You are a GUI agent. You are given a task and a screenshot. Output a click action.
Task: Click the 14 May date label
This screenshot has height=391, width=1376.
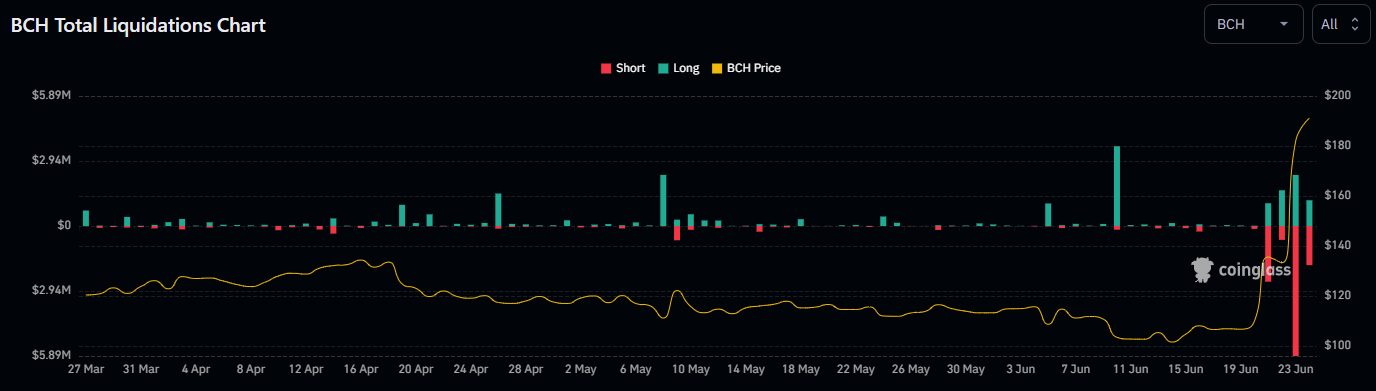click(746, 369)
